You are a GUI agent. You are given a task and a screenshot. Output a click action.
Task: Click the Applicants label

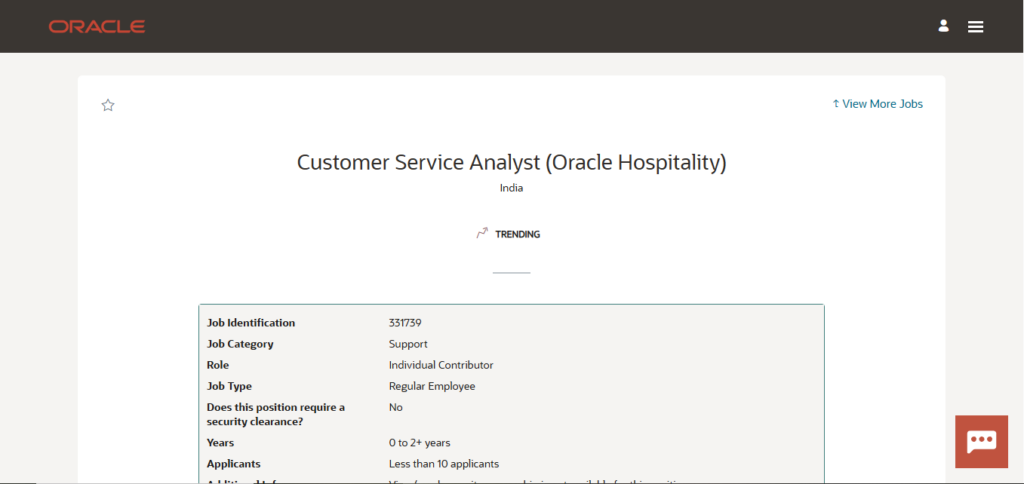pyautogui.click(x=234, y=464)
